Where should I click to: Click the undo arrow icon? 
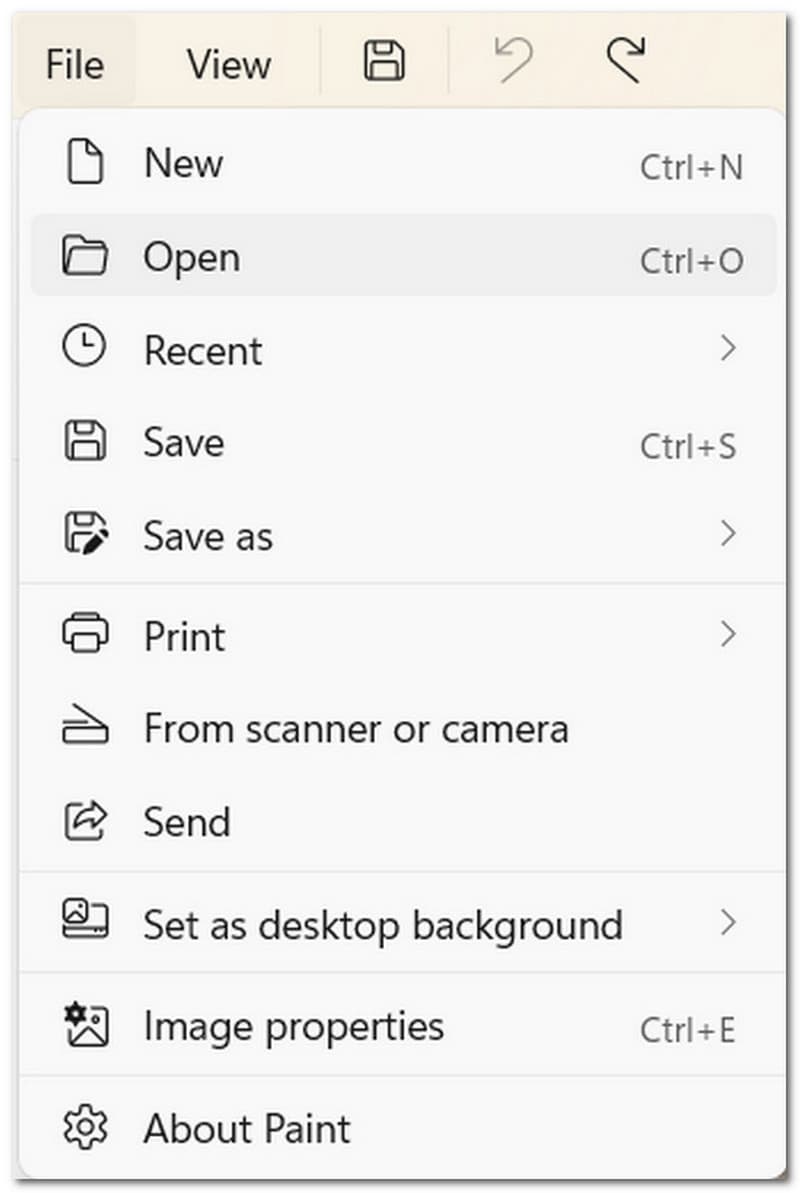[x=513, y=62]
